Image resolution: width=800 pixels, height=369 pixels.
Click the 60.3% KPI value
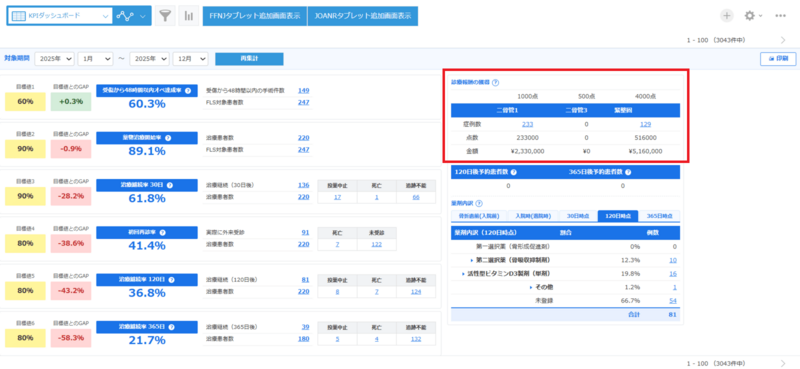tap(146, 104)
